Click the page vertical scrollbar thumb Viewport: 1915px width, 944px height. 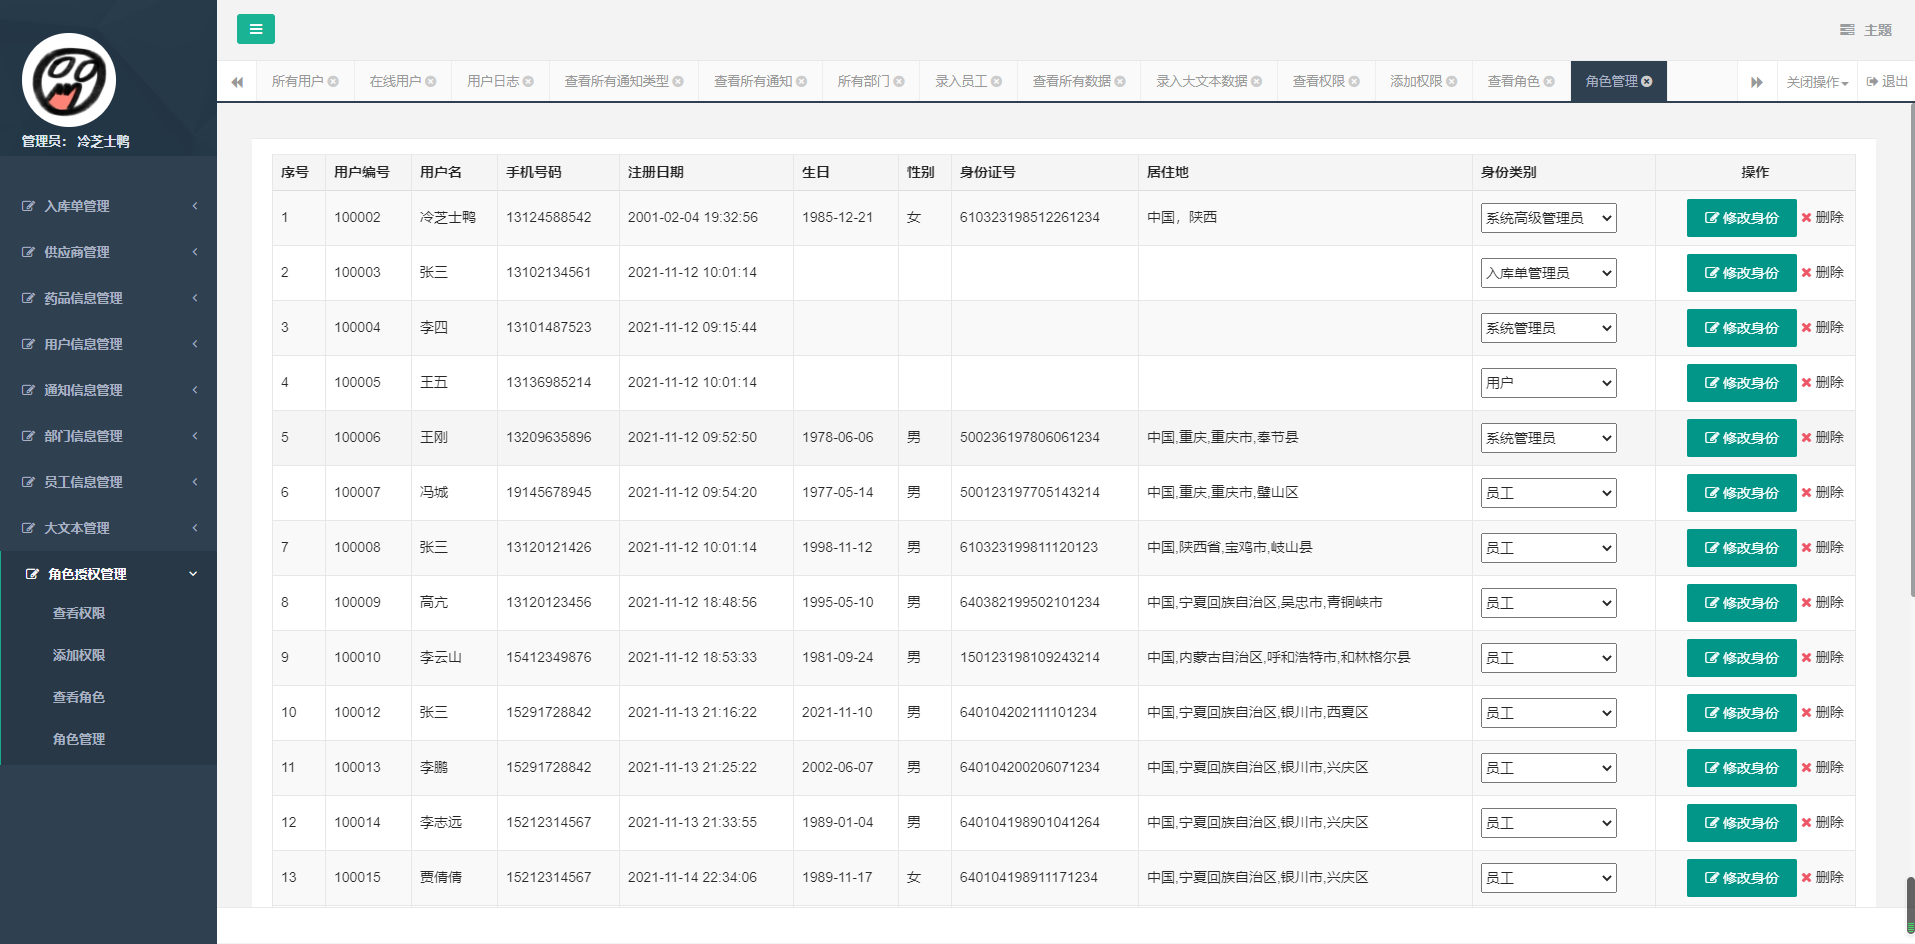1910,905
